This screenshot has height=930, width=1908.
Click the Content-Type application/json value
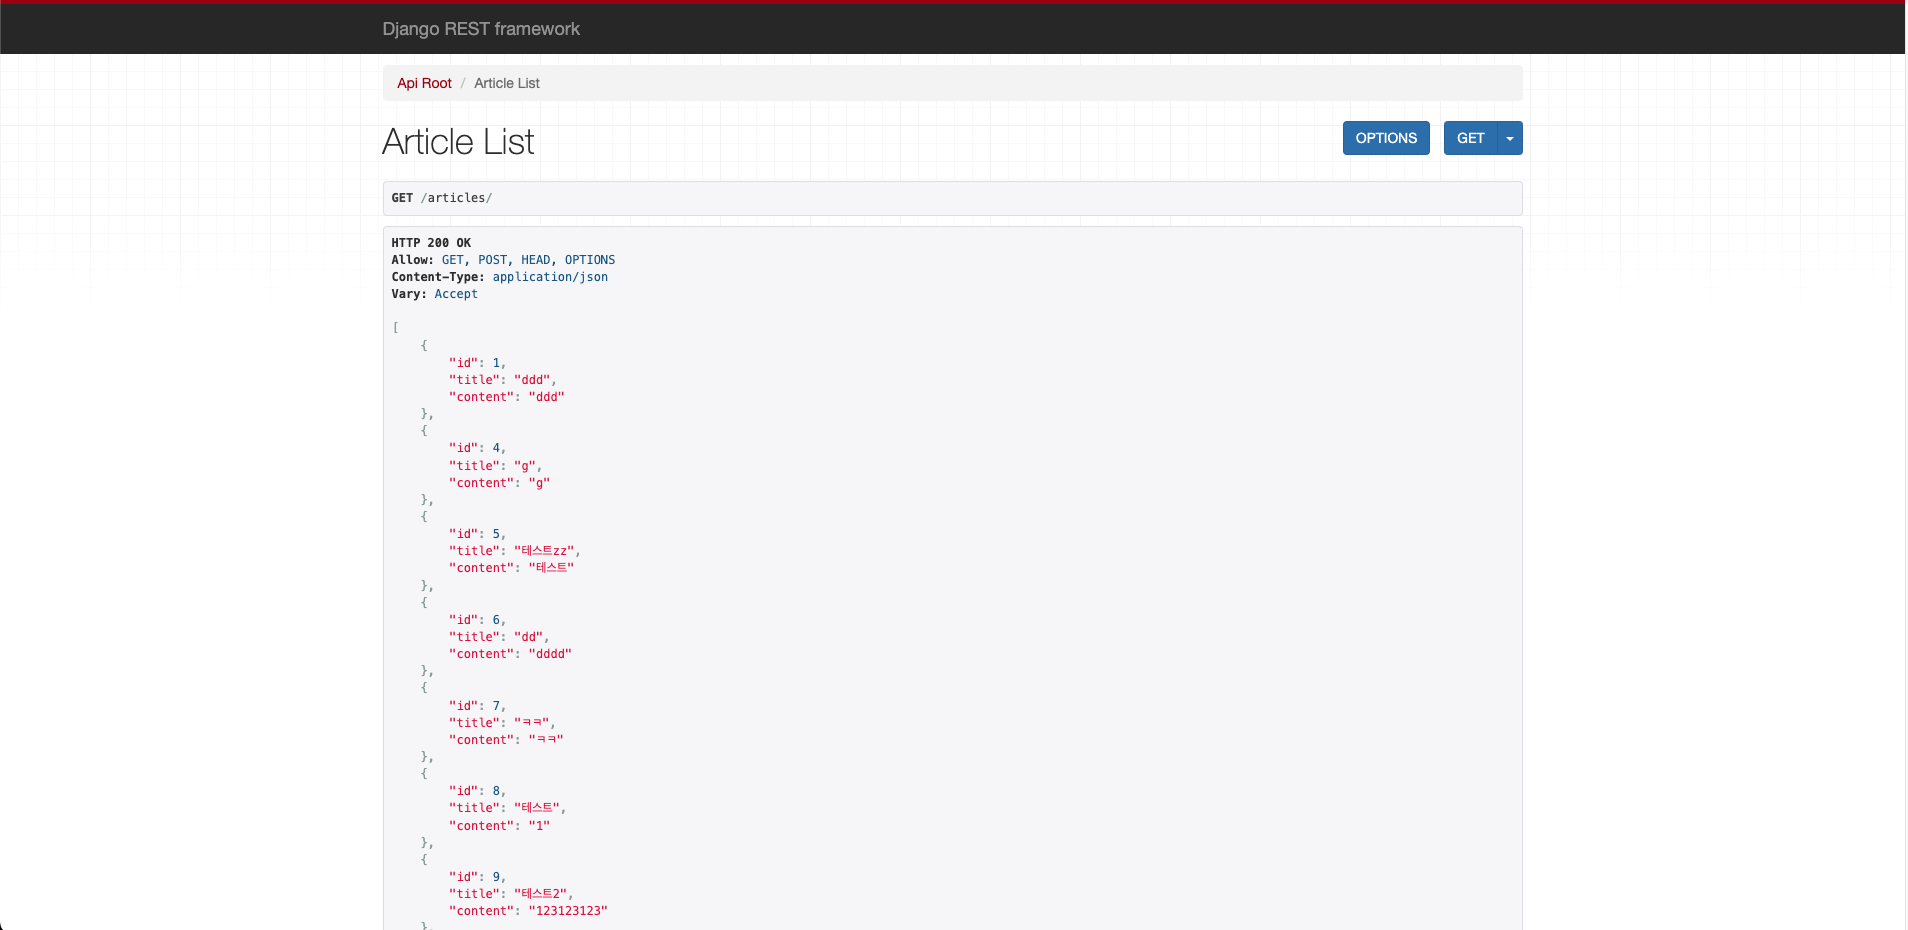click(x=550, y=277)
